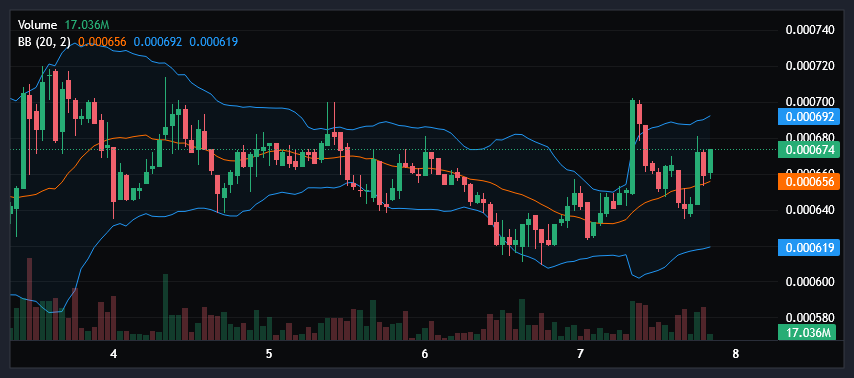854x378 pixels.
Task: Click the 0.000640 price axis label
Action: [810, 210]
